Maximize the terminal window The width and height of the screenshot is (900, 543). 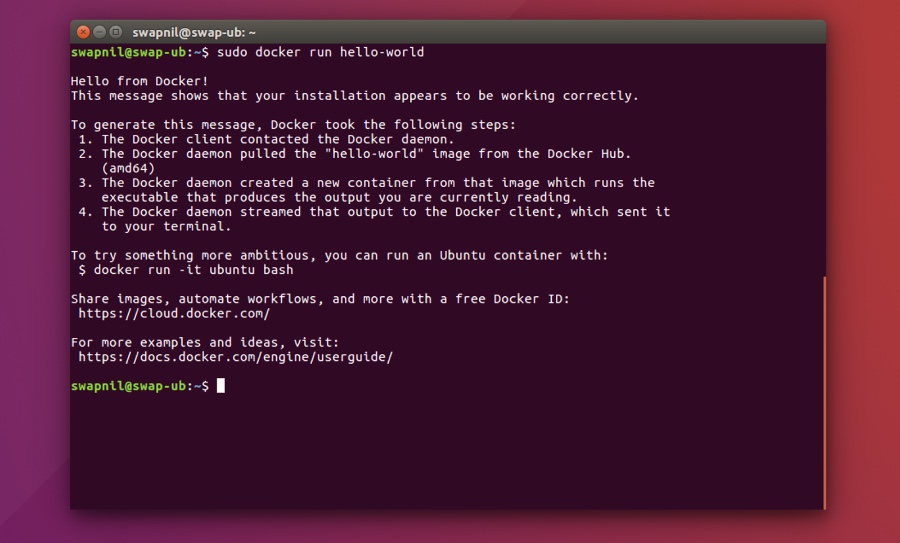(x=115, y=32)
